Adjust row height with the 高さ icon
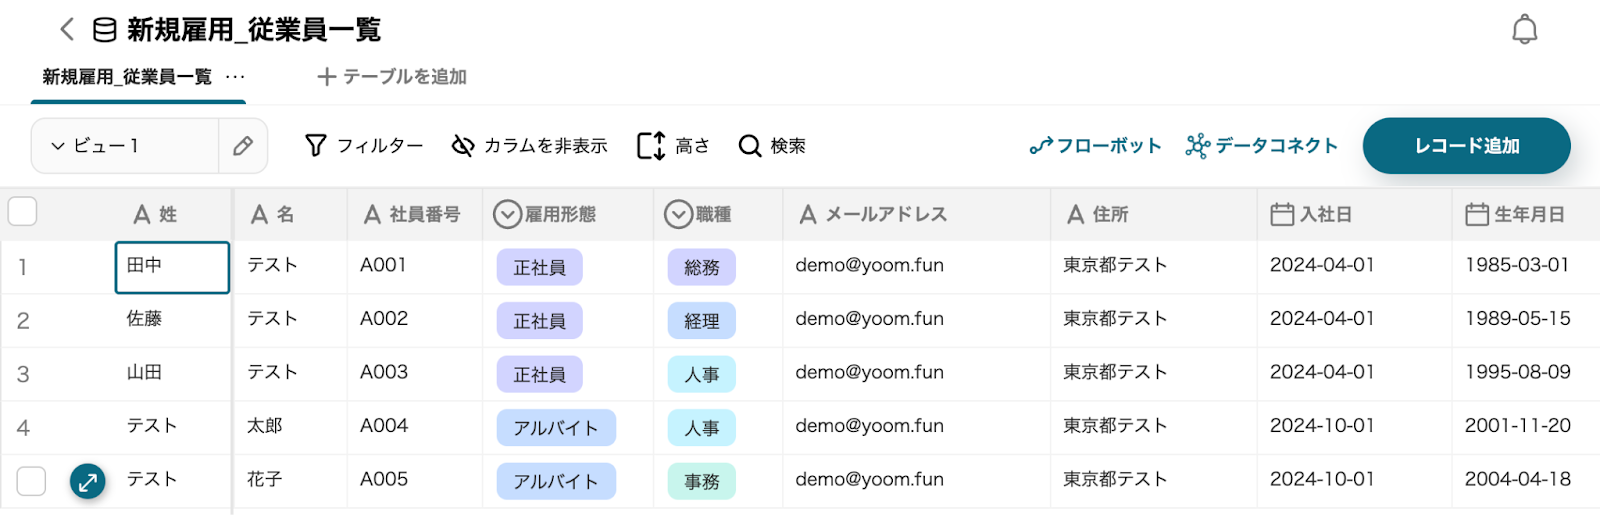Image resolution: width=1600 pixels, height=515 pixels. click(673, 146)
